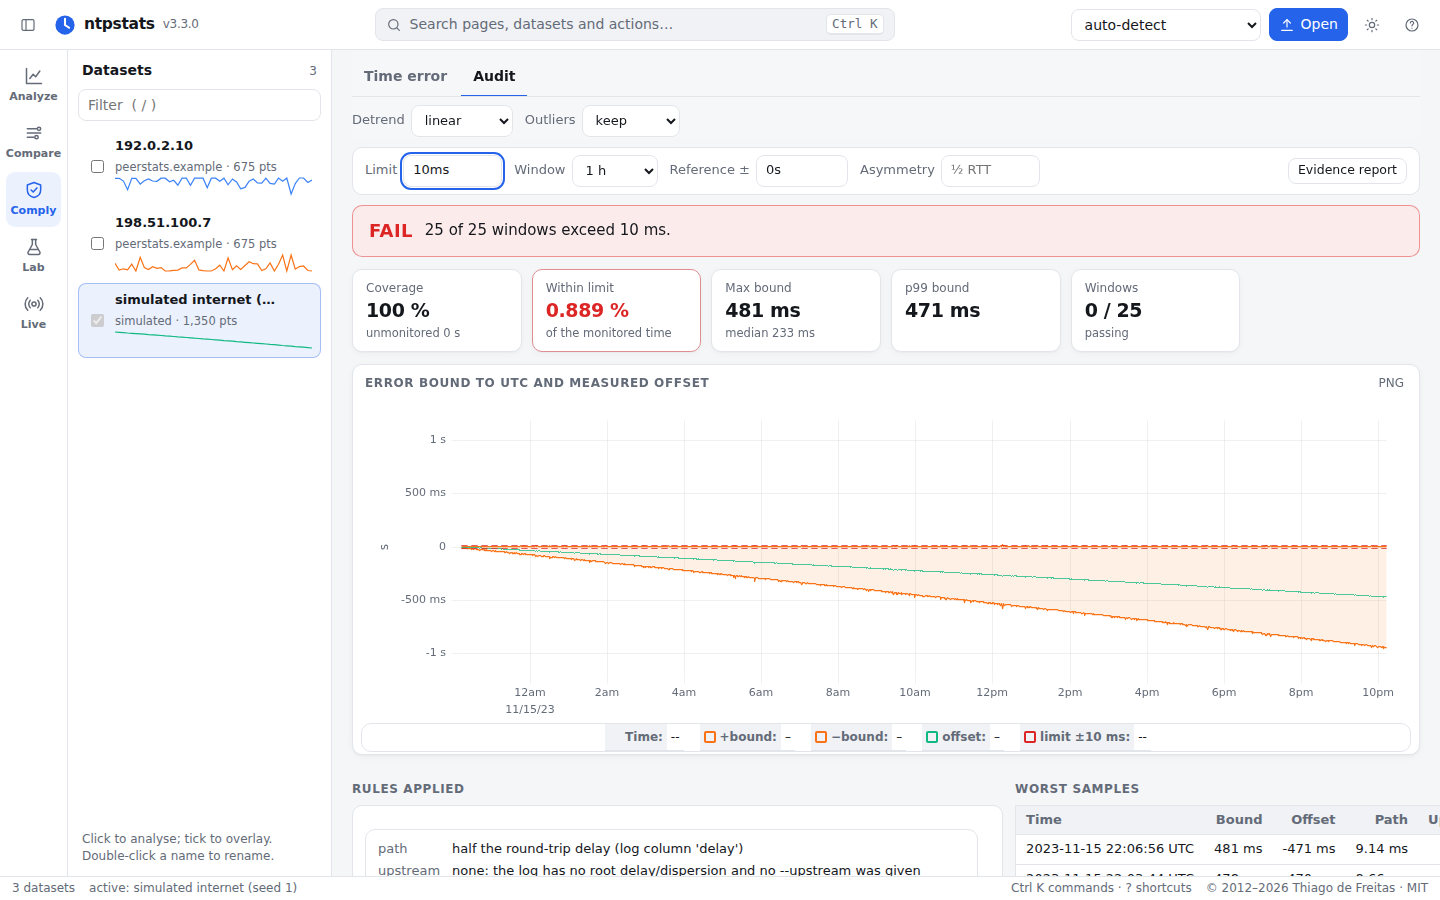Click the Open upload button

pos(1308,25)
